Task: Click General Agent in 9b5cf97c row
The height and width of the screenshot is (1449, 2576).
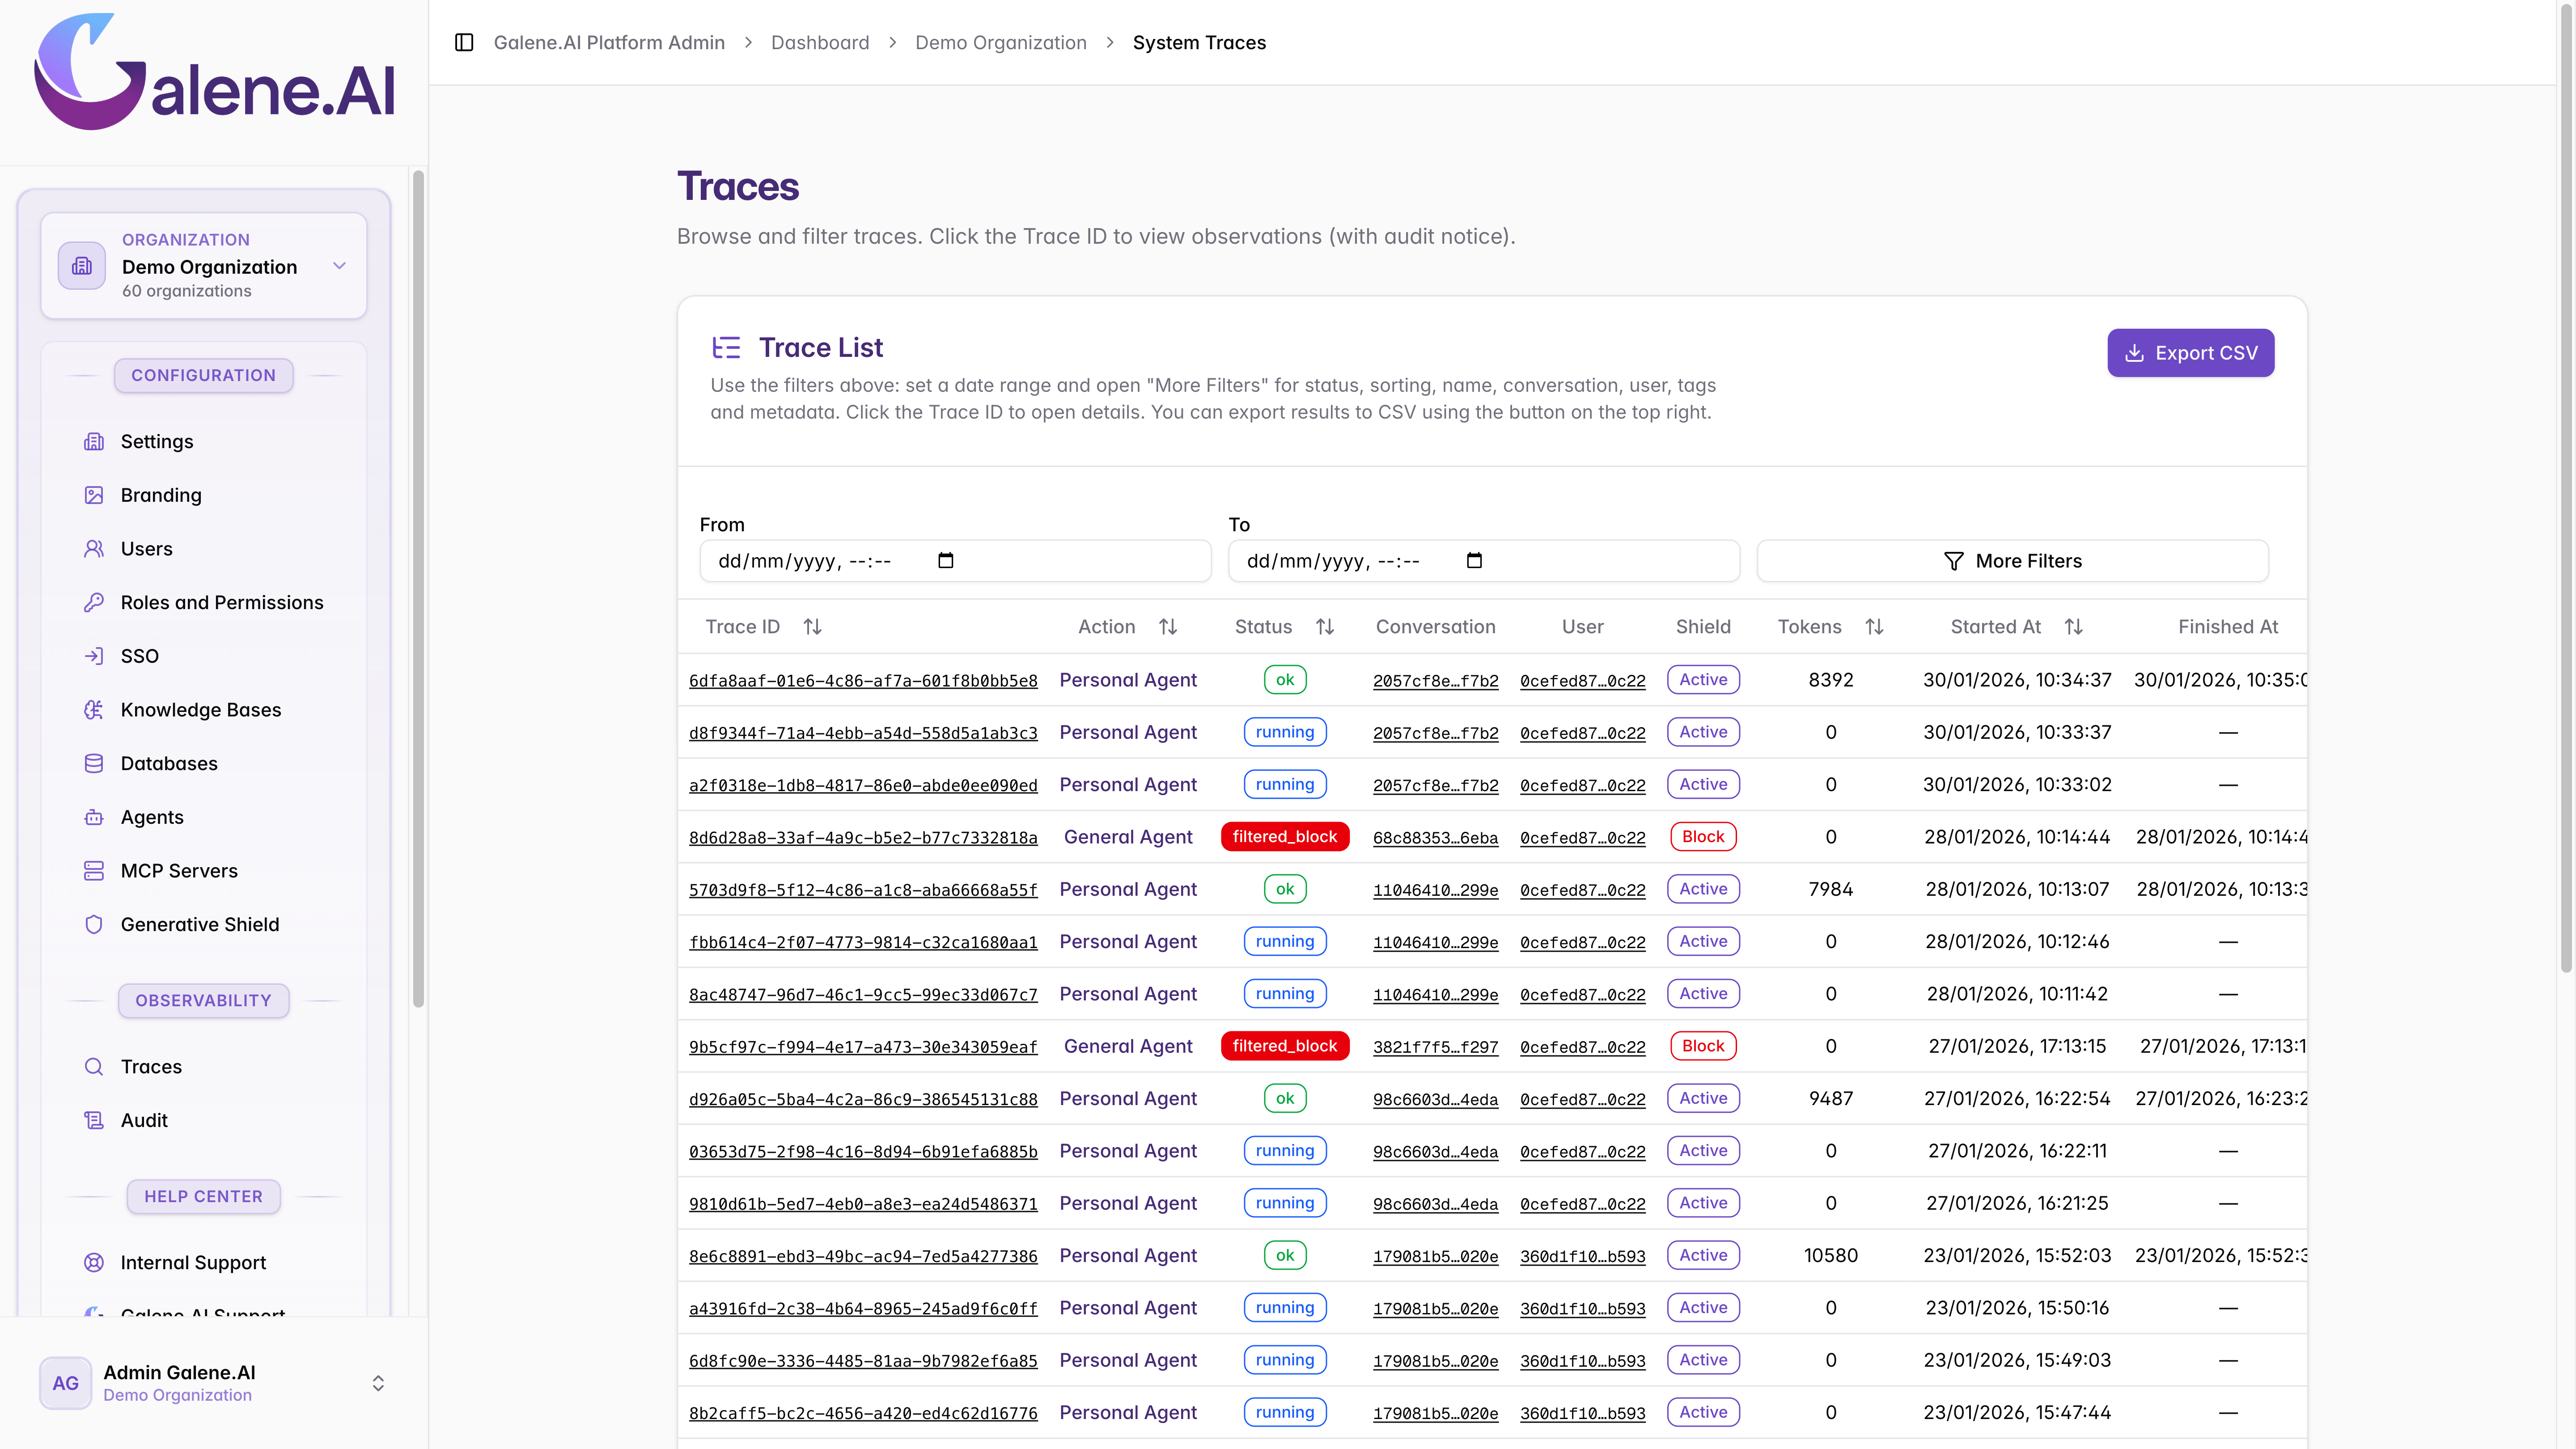Action: [1128, 1046]
